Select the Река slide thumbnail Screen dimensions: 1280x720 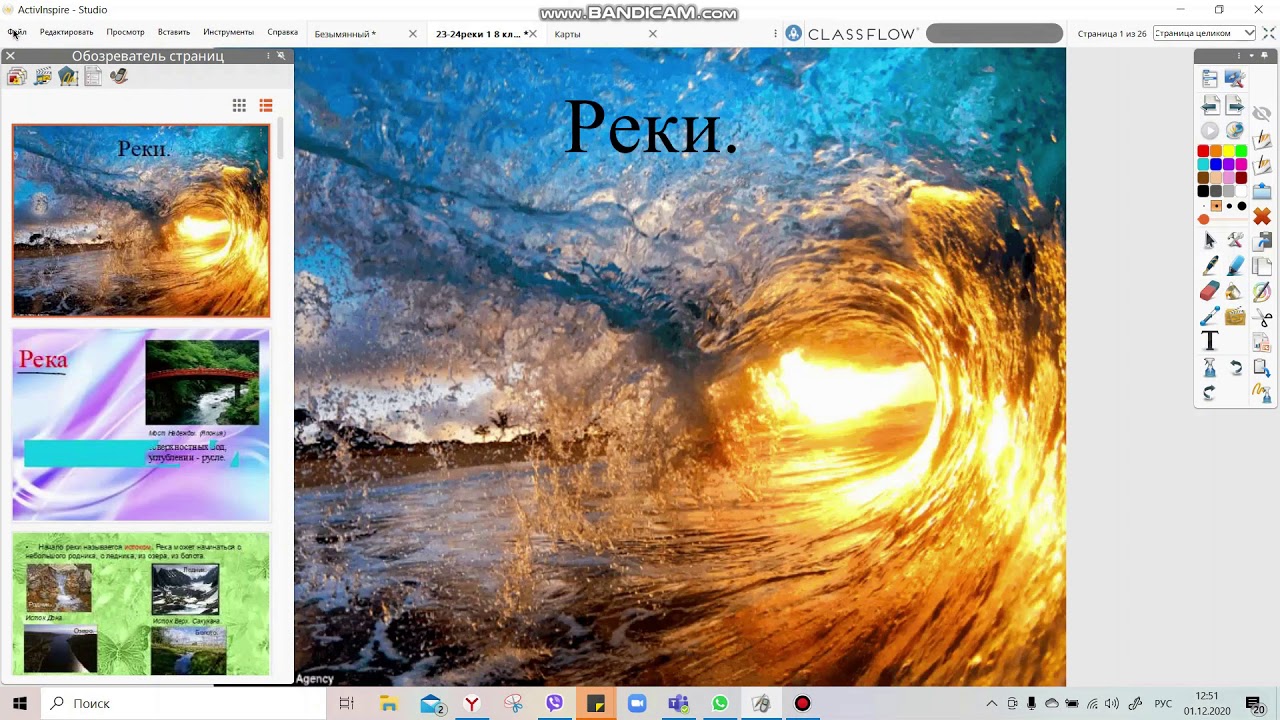[x=141, y=425]
